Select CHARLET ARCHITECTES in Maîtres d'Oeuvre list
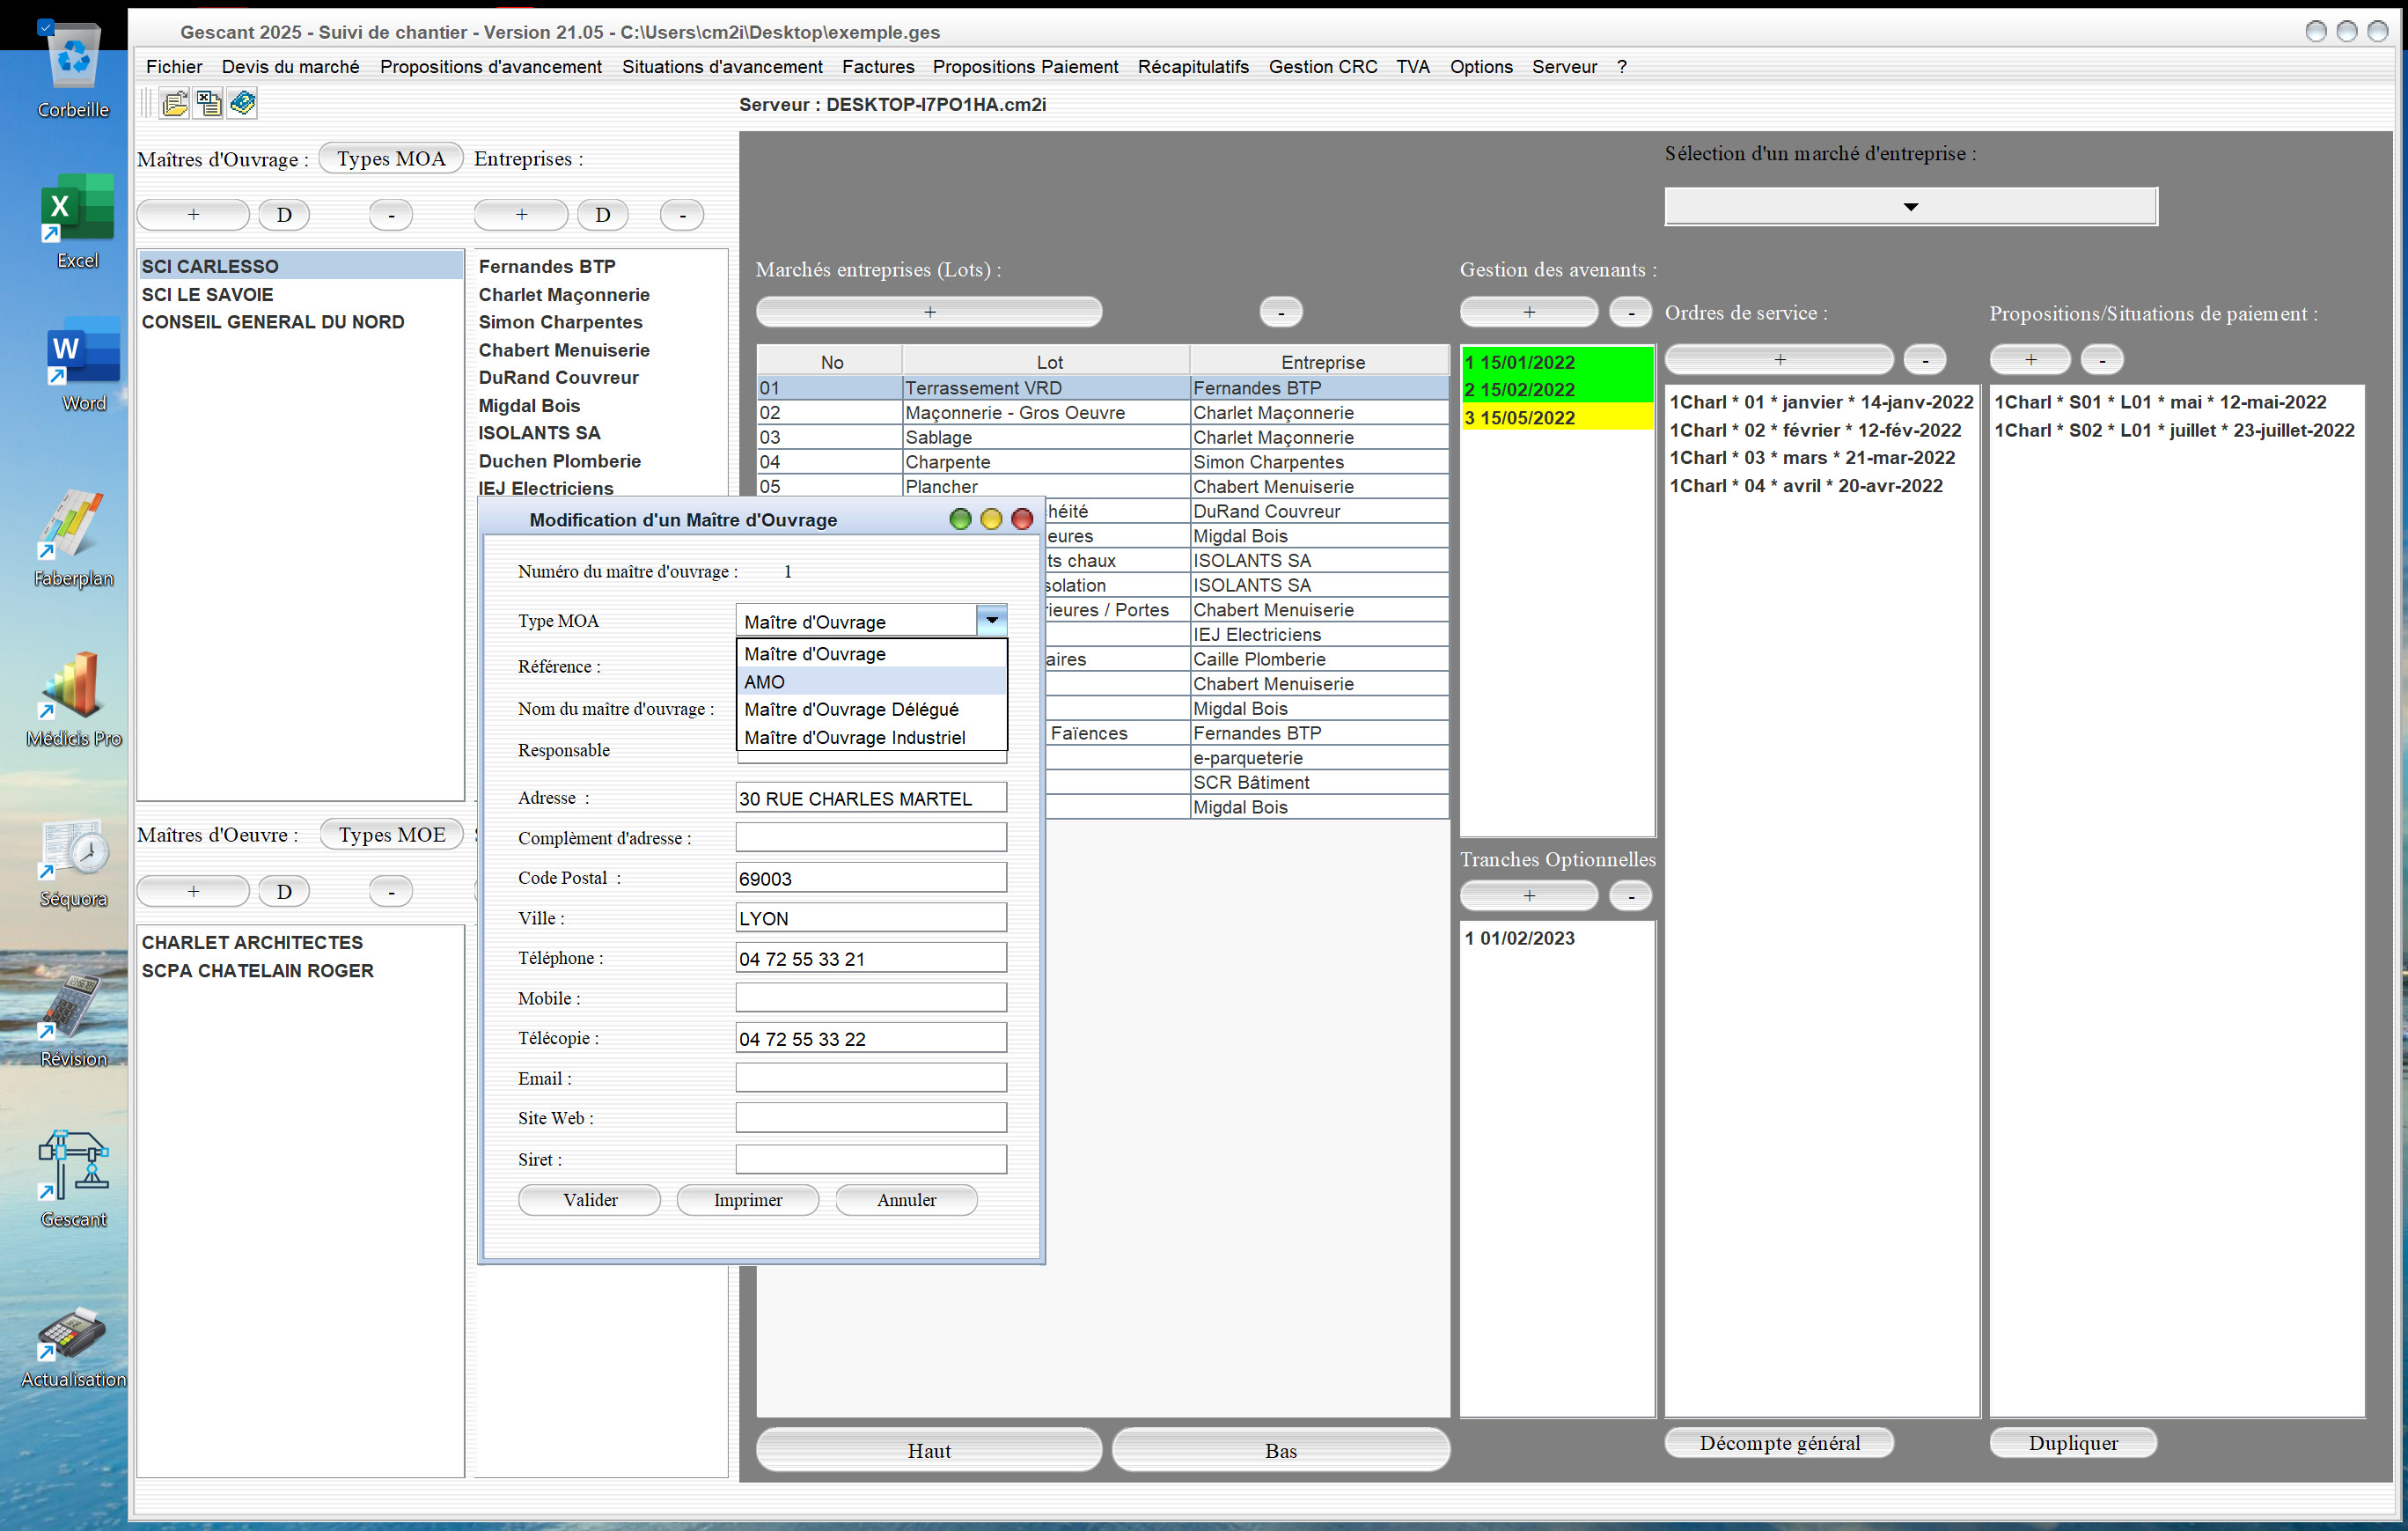 (300, 942)
